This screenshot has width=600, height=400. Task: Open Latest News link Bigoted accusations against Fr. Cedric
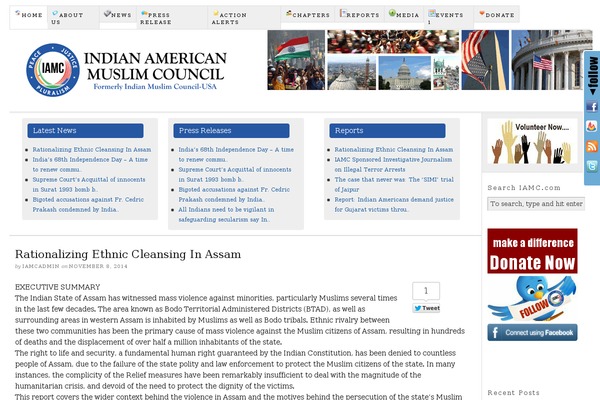click(88, 204)
